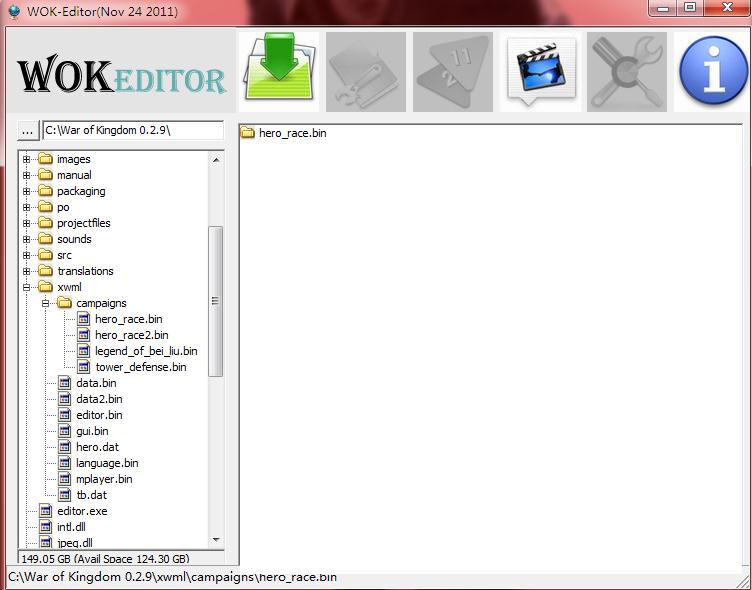Image resolution: width=752 pixels, height=590 pixels.
Task: Select intl.dll file
Action: coord(71,527)
